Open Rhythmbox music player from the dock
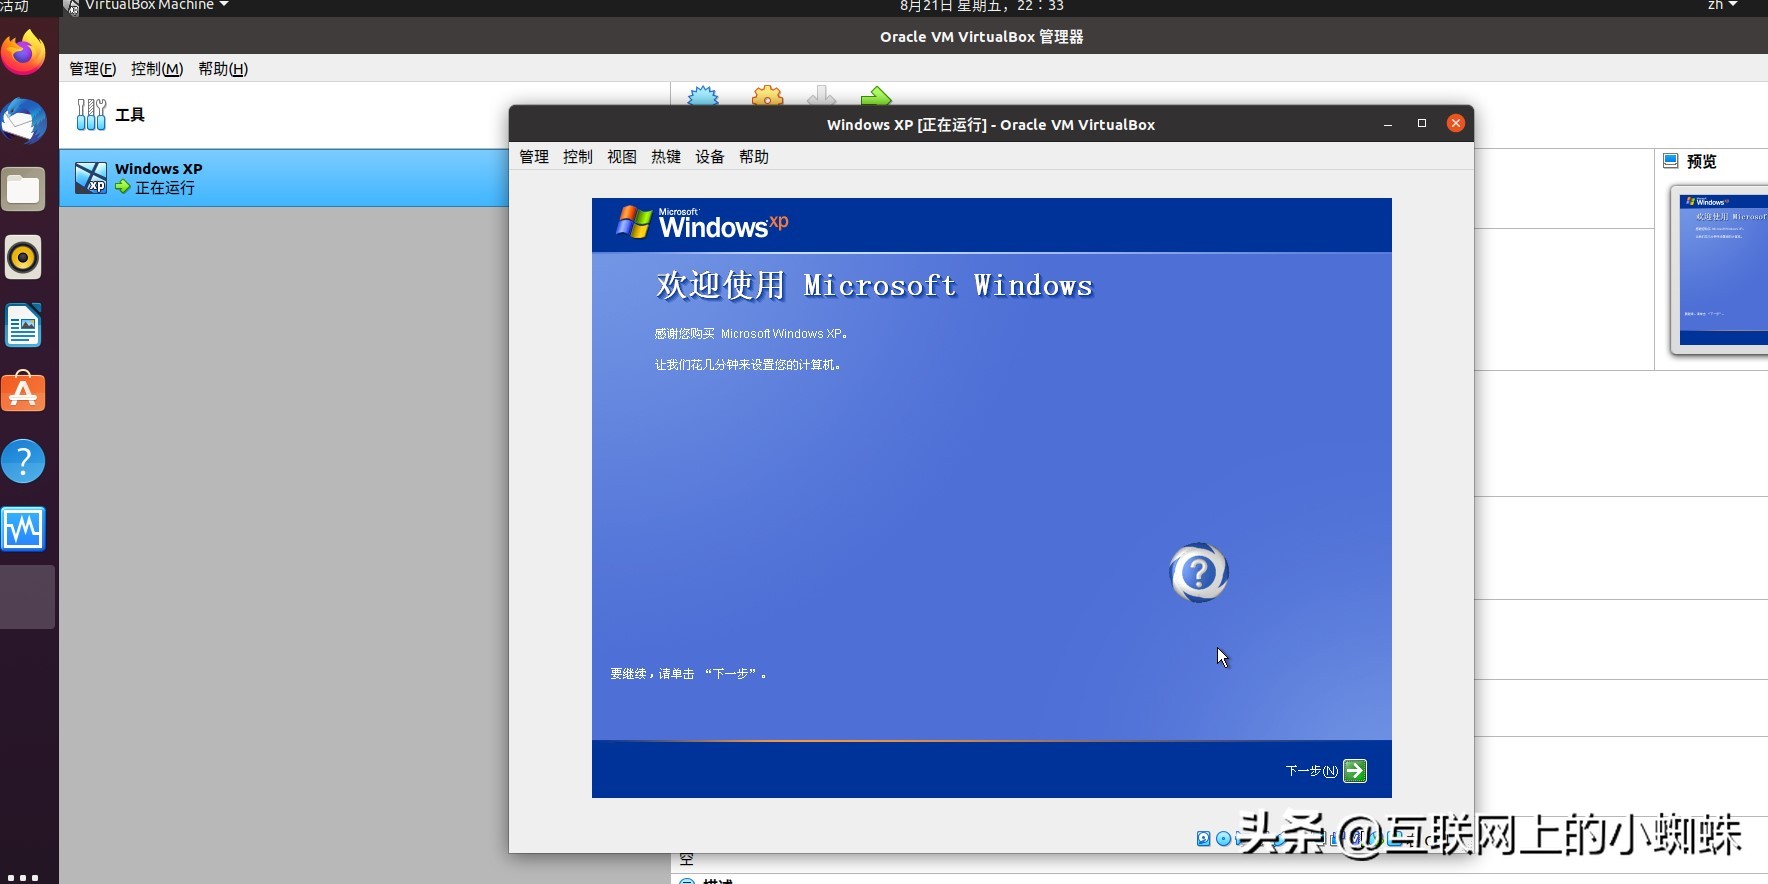Viewport: 1768px width, 884px height. tap(24, 257)
